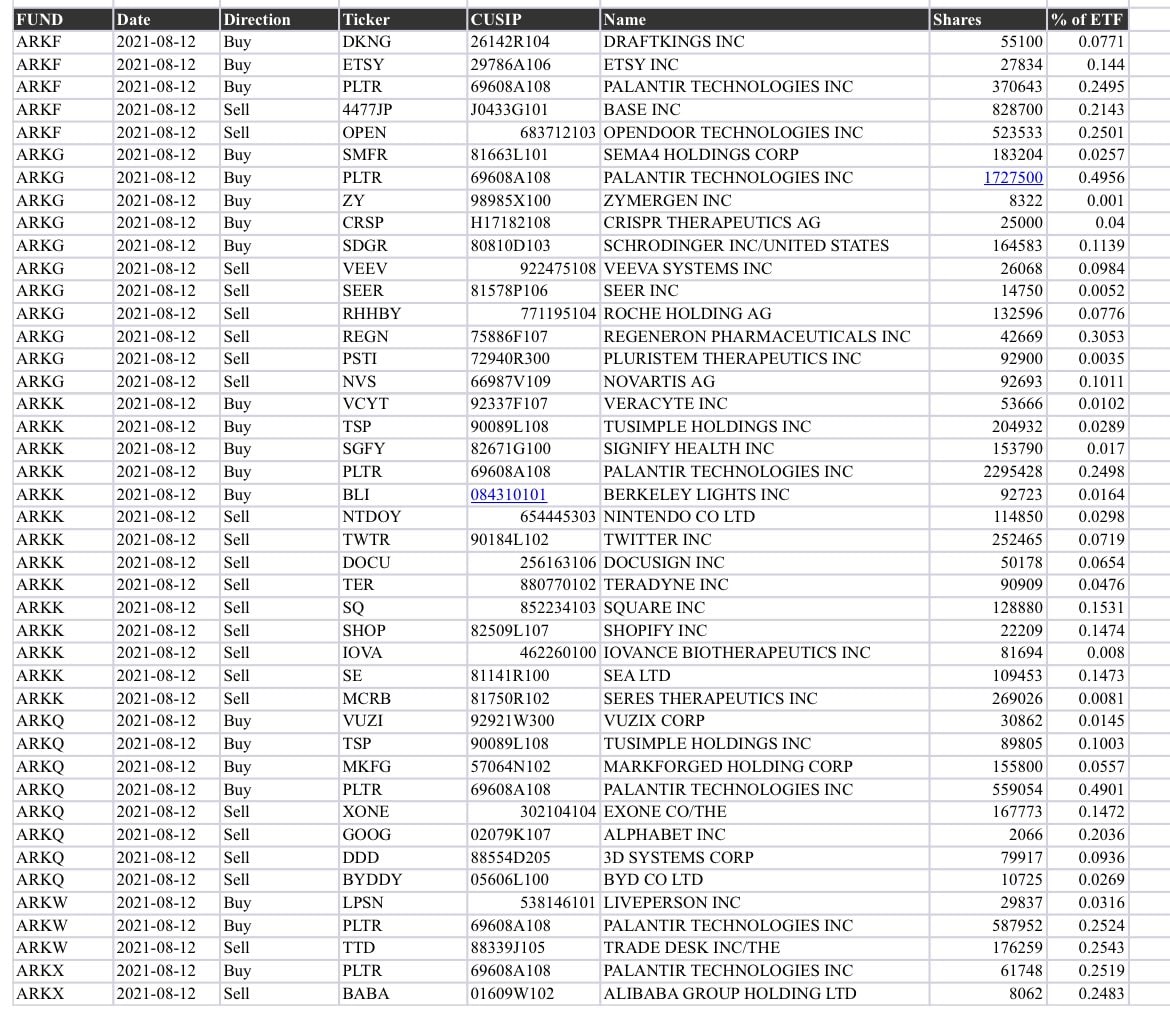The height and width of the screenshot is (1026, 1170).
Task: Click the MKFG ticker cell
Action: point(403,766)
